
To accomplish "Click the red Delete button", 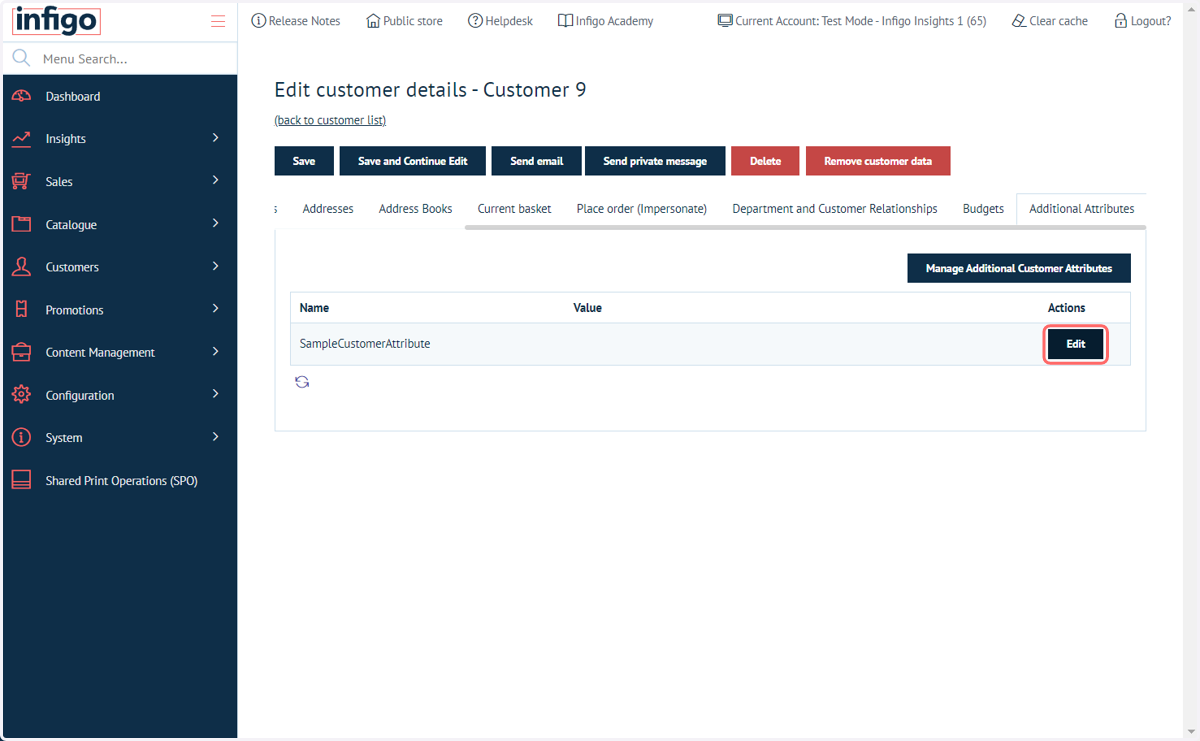I will point(765,161).
